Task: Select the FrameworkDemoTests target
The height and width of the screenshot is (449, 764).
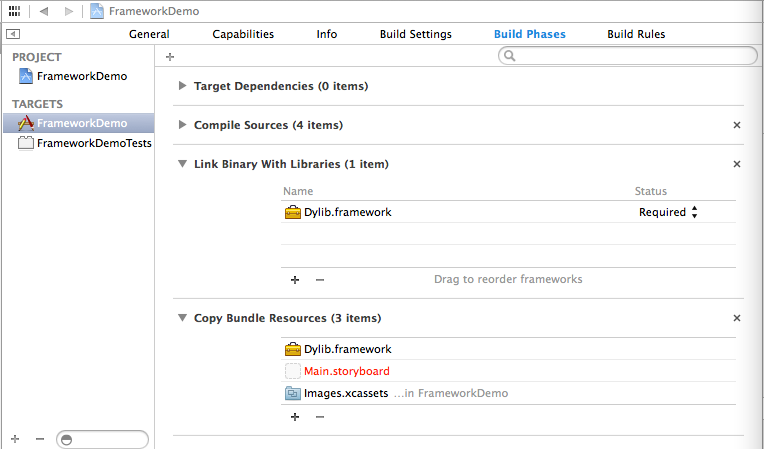Action: (94, 143)
